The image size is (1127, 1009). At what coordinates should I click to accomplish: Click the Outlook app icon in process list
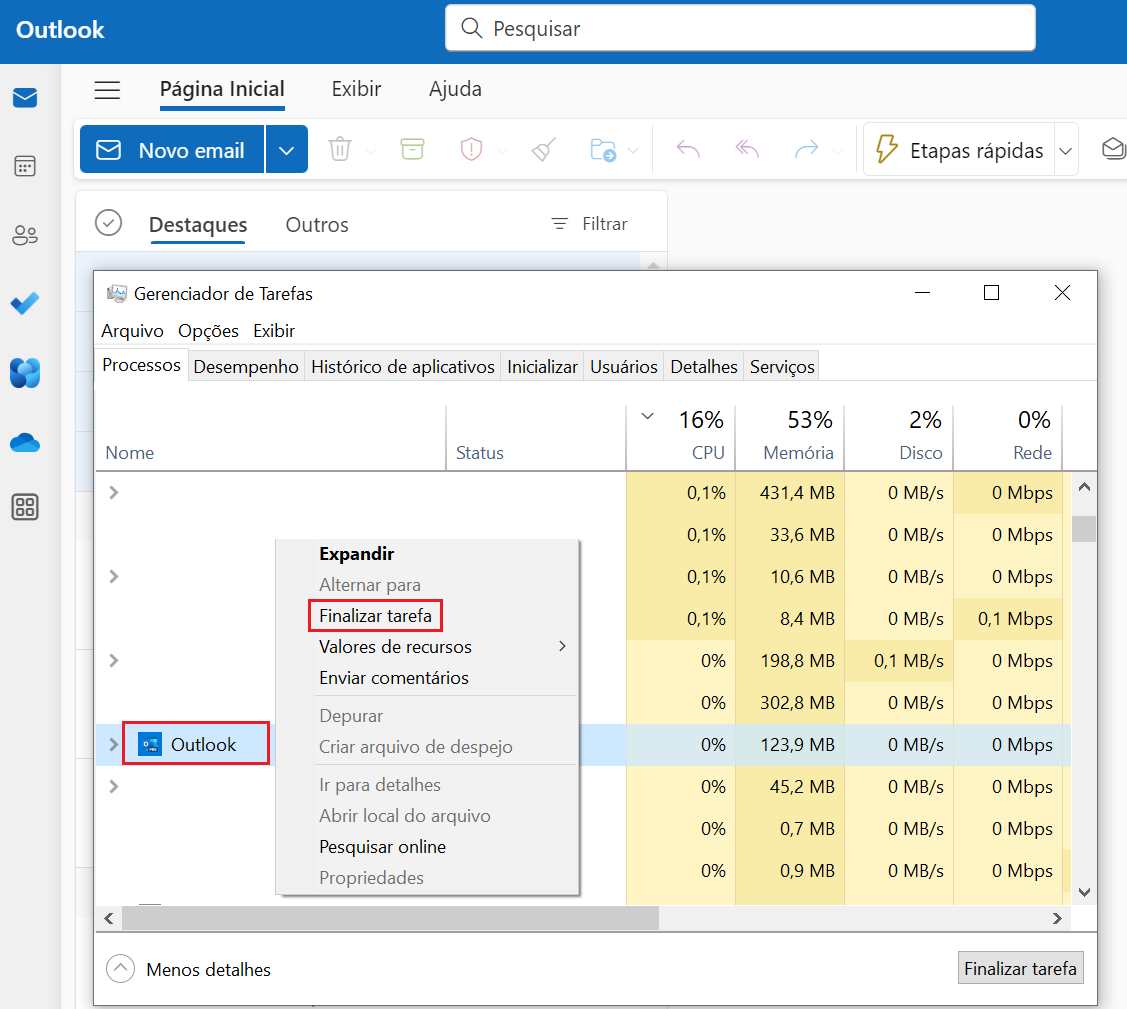150,745
